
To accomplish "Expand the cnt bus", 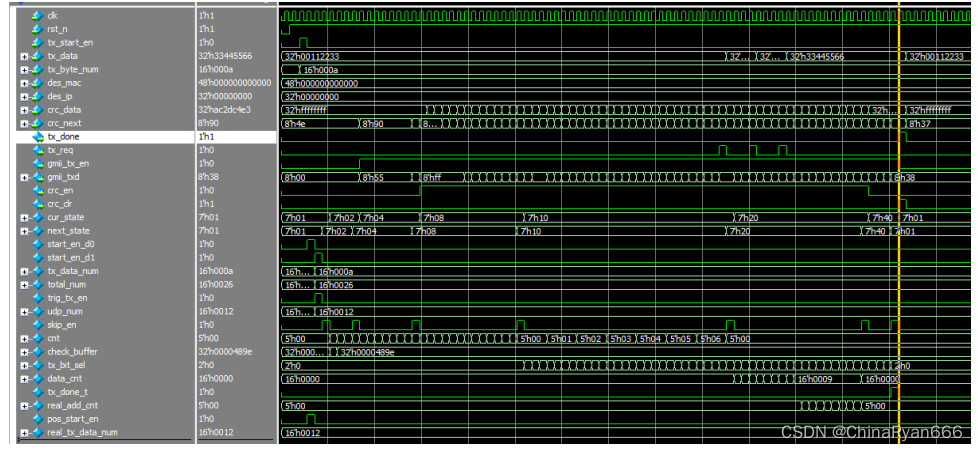I will coord(24,339).
